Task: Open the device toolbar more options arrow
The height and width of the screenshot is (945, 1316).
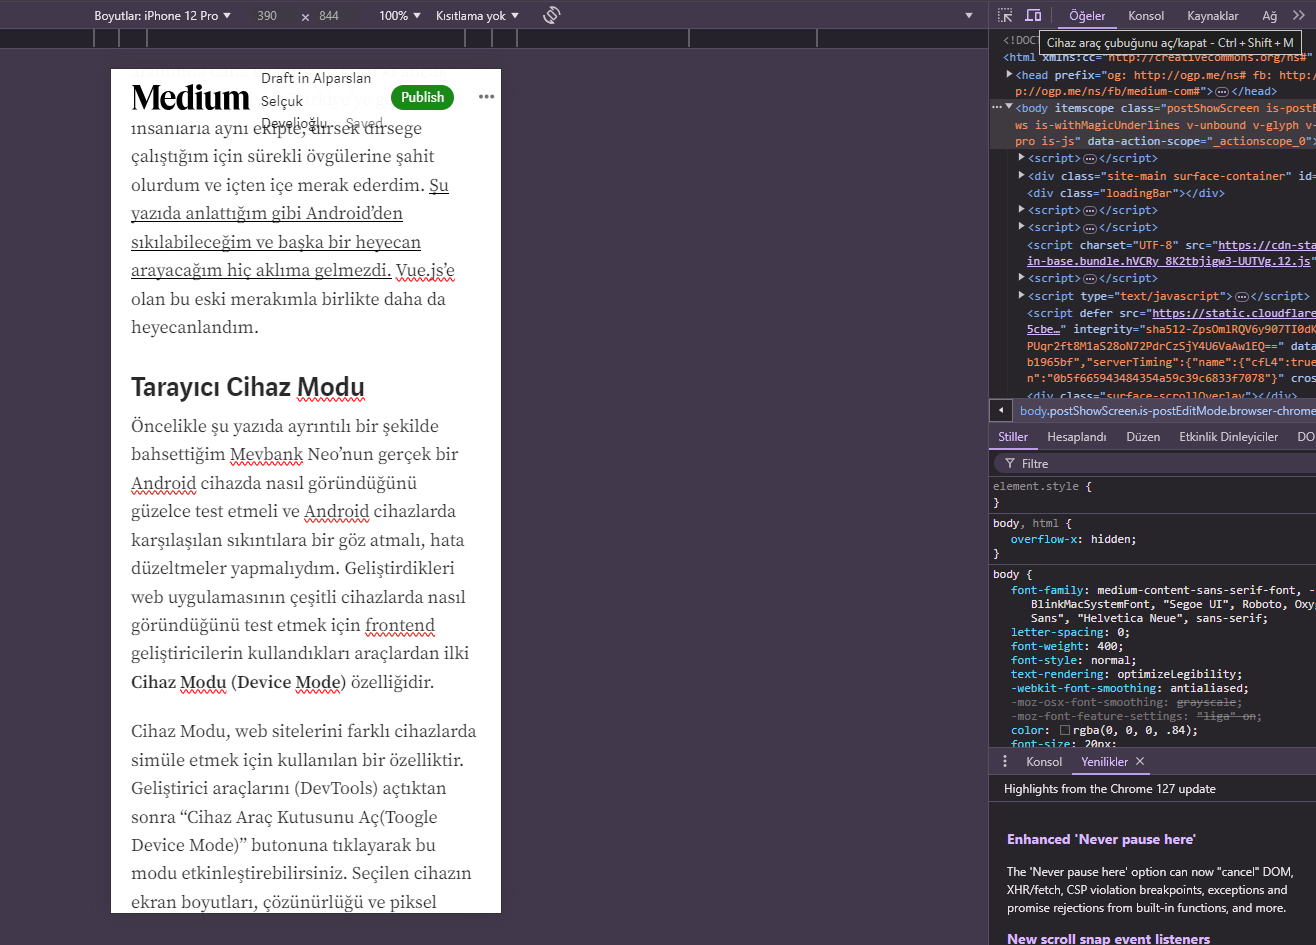Action: (x=968, y=16)
